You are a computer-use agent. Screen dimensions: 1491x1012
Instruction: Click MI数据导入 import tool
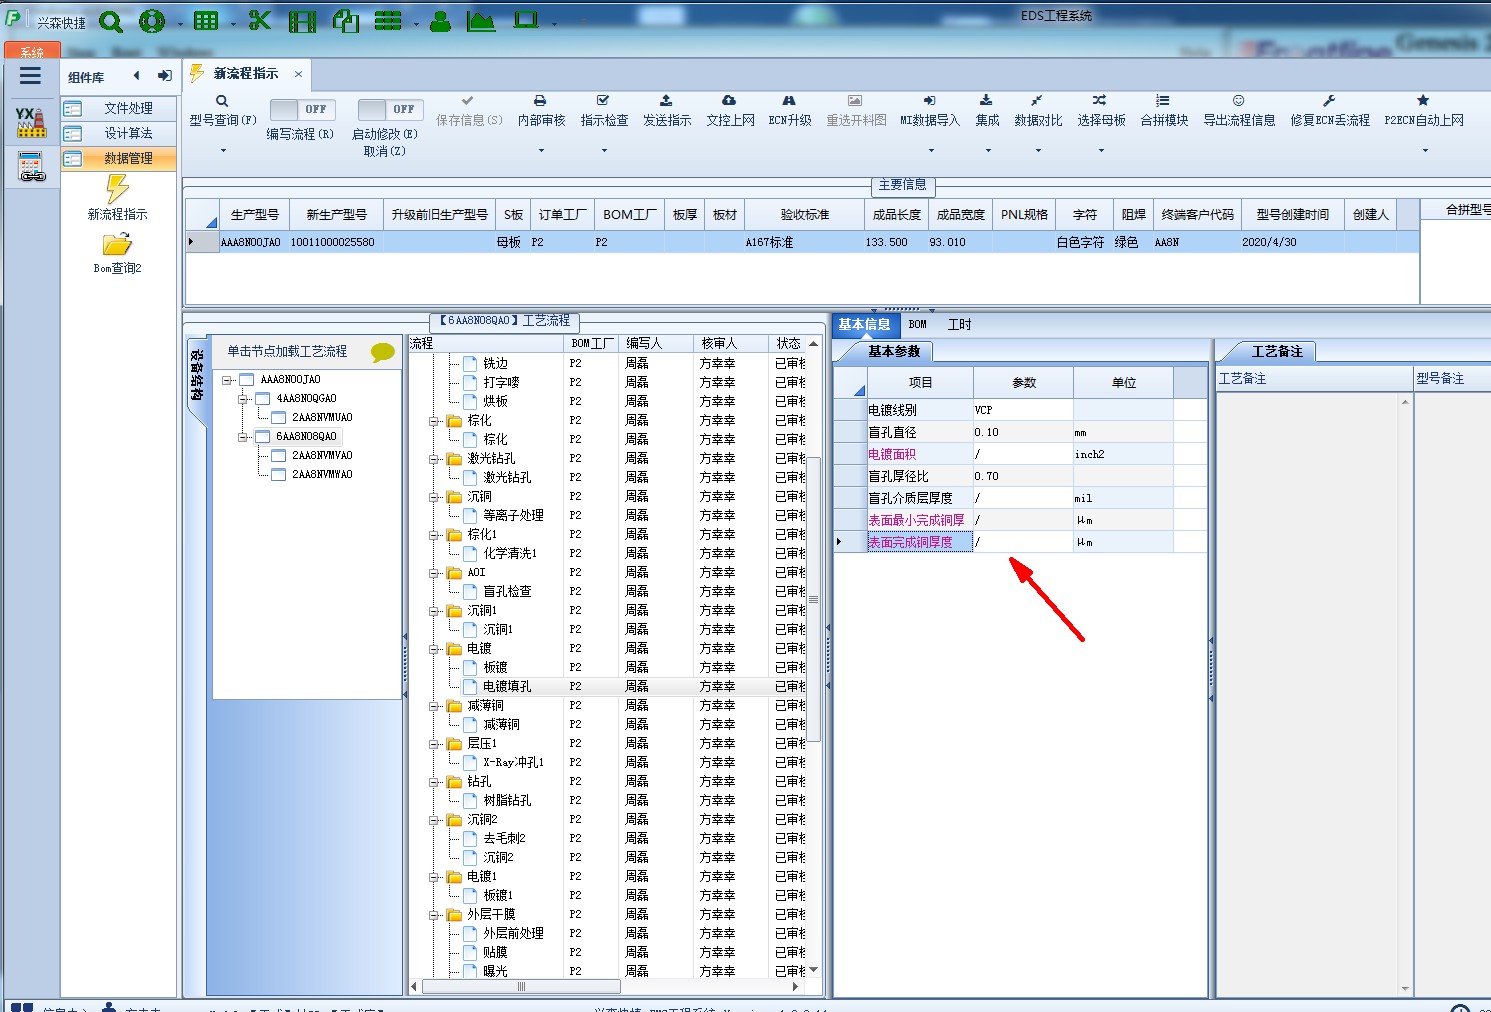[929, 110]
